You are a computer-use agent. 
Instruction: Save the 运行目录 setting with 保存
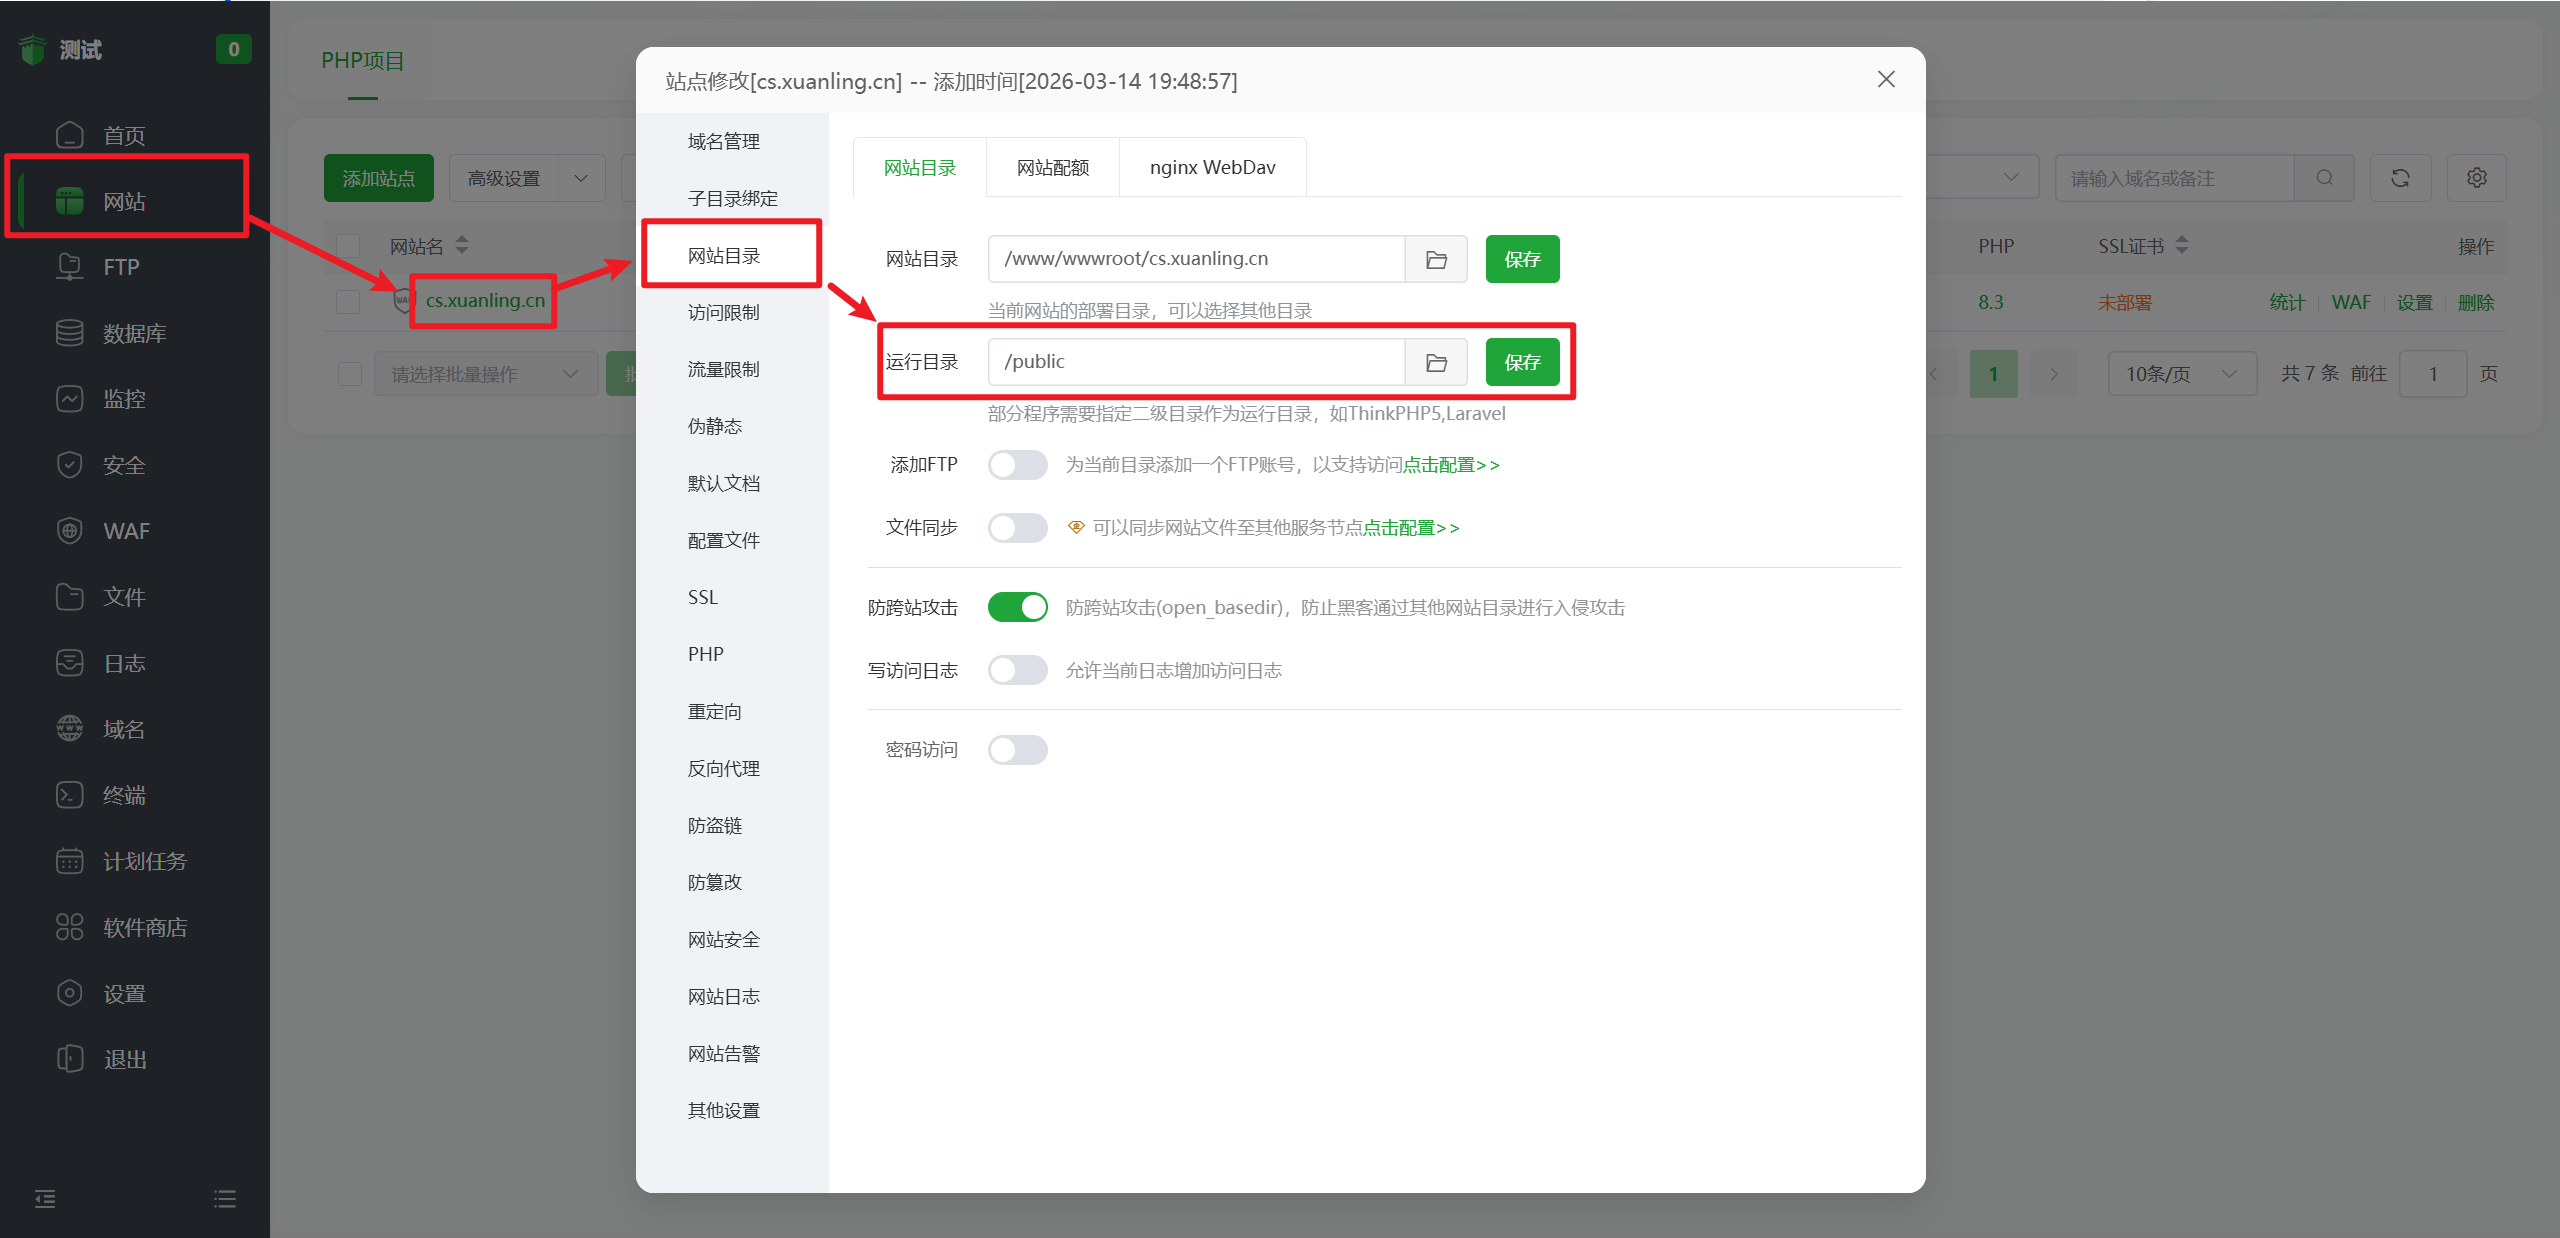coord(1522,362)
